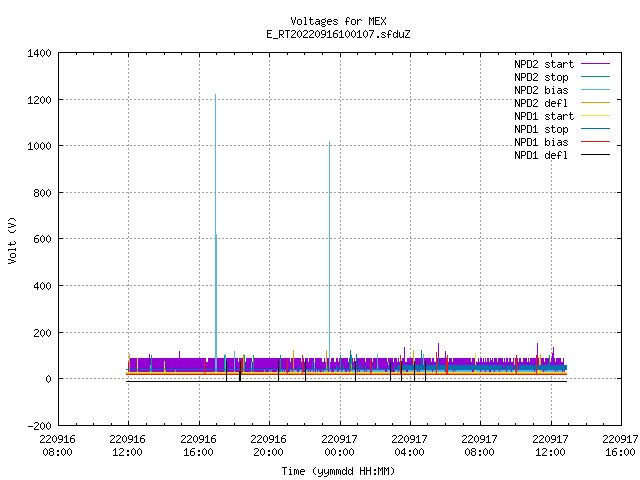This screenshot has width=640, height=480.
Task: Click the black NPD1 defl legend line
Action: [595, 155]
